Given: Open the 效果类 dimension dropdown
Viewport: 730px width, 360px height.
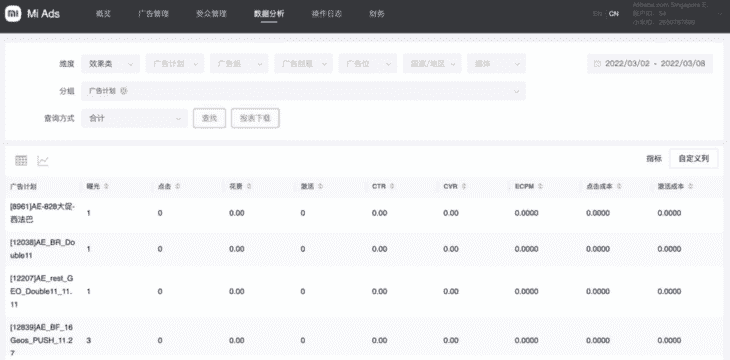Looking at the screenshot, I should point(110,64).
